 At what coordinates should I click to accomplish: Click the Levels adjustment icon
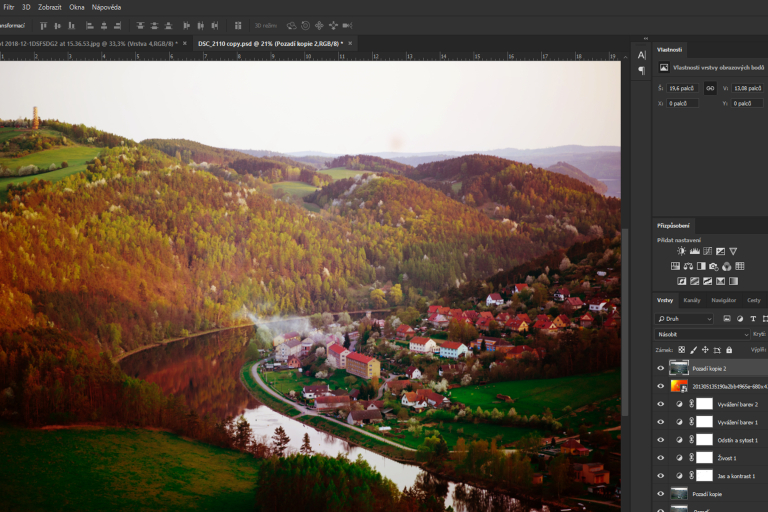694,251
